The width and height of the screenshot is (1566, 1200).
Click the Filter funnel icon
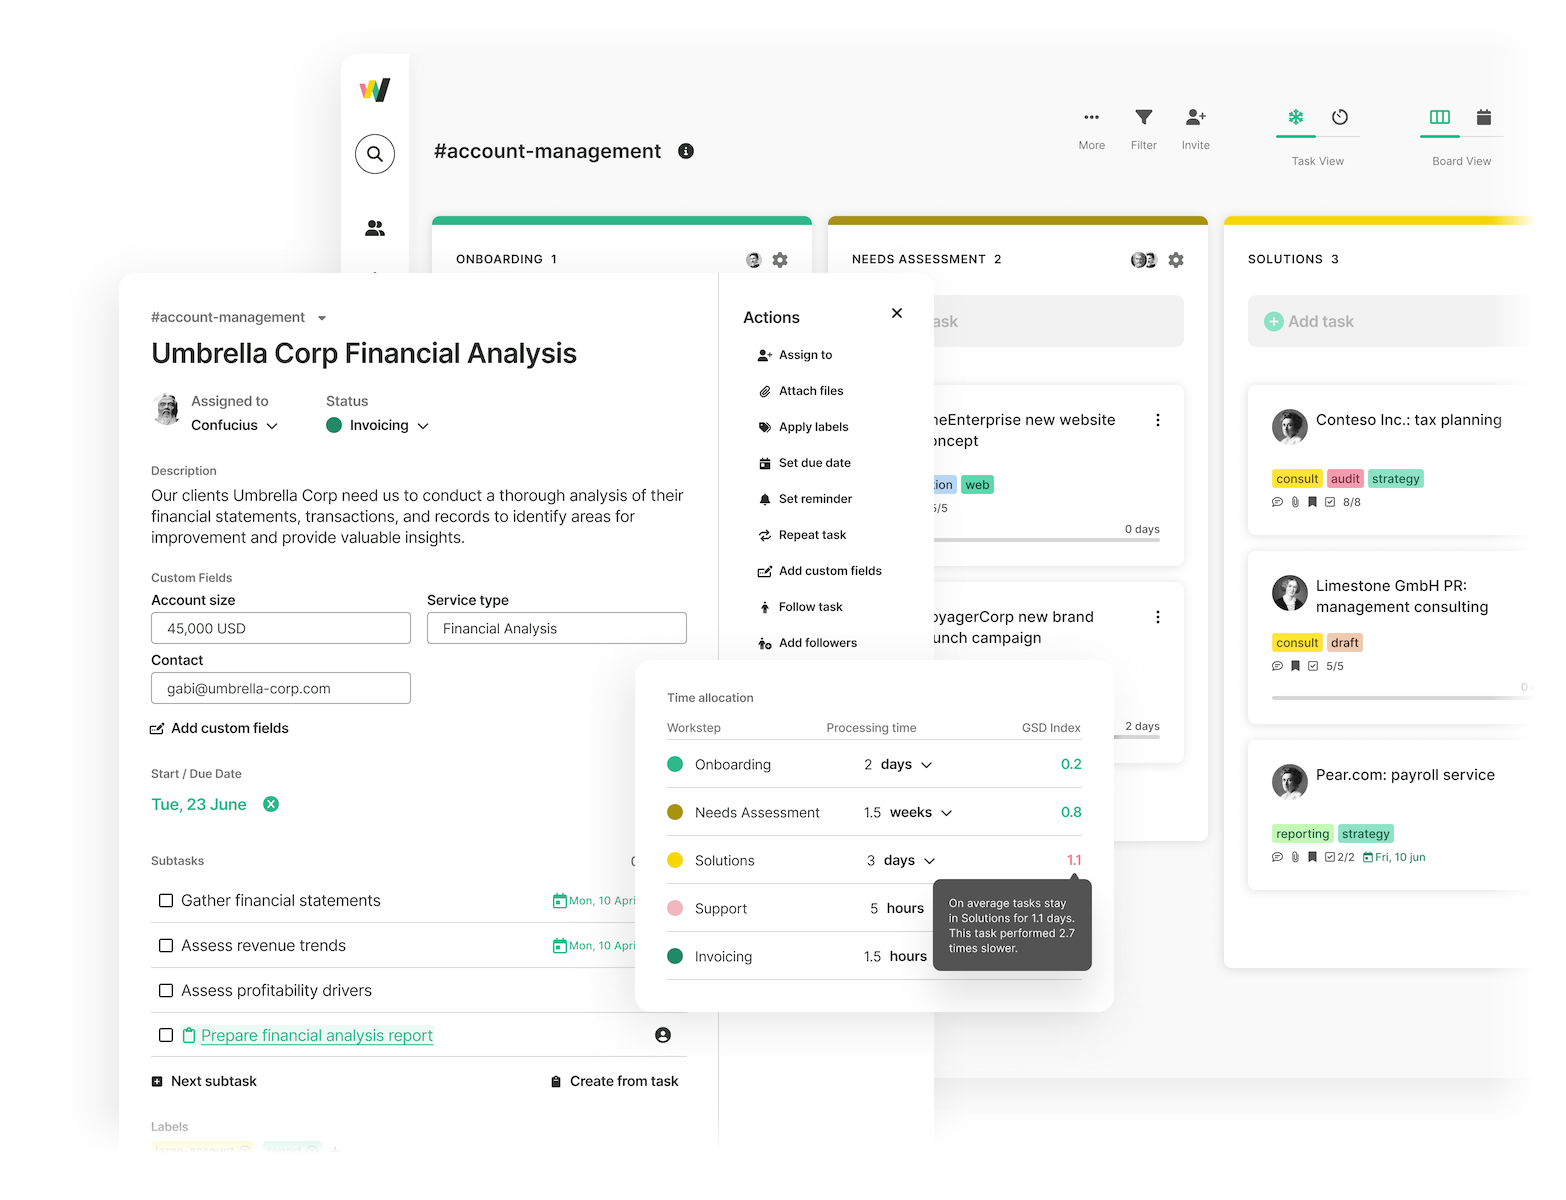[x=1143, y=118]
